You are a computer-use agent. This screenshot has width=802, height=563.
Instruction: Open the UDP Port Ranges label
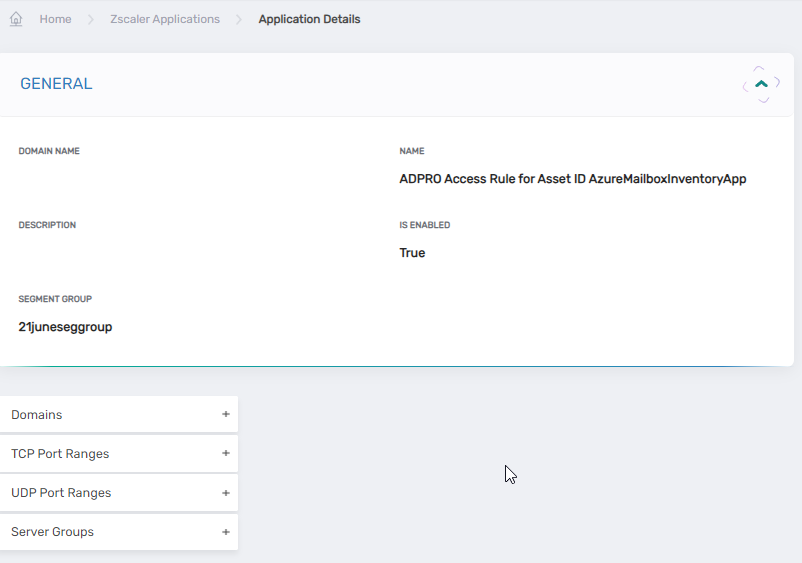[x=61, y=493]
